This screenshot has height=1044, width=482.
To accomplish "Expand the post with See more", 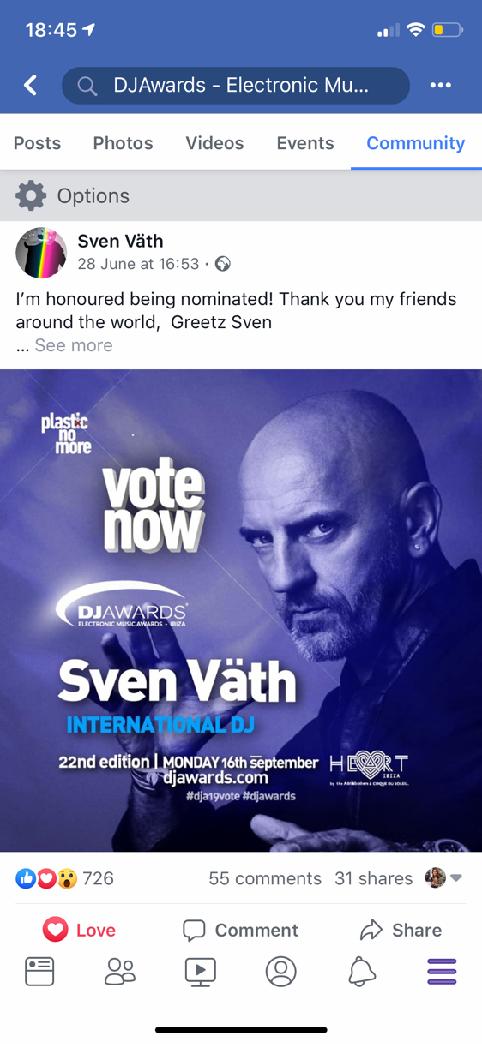I will [x=73, y=345].
